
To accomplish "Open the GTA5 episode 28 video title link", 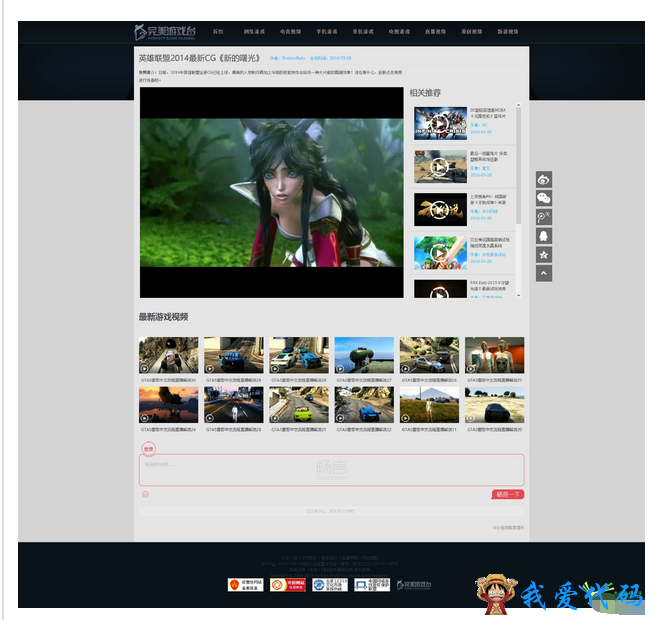I will click(x=299, y=380).
